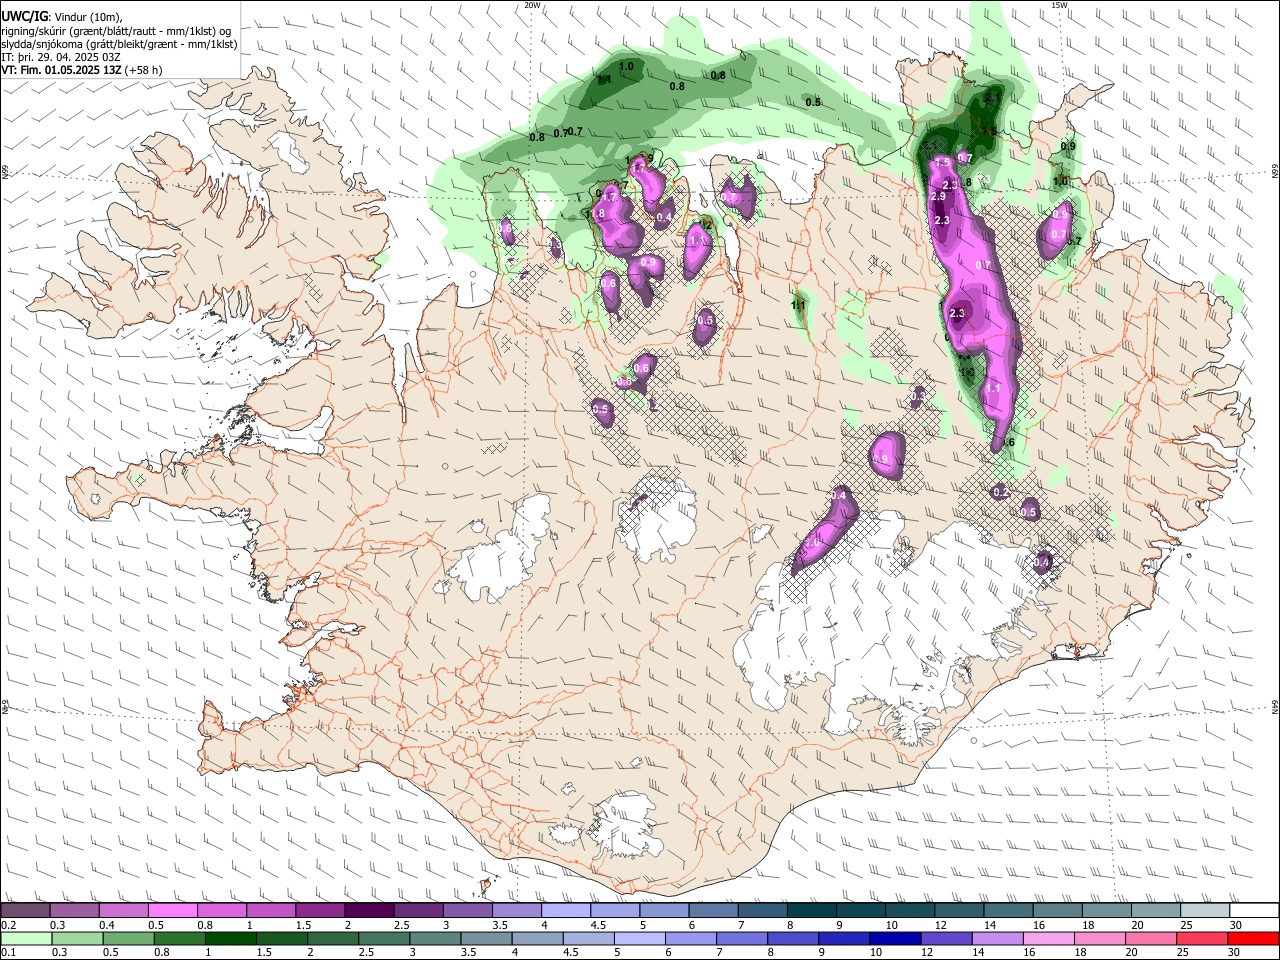1280x960 pixels.
Task: Pick the pale grey swatch labeled 25 in upper row
Action: coord(1204,911)
